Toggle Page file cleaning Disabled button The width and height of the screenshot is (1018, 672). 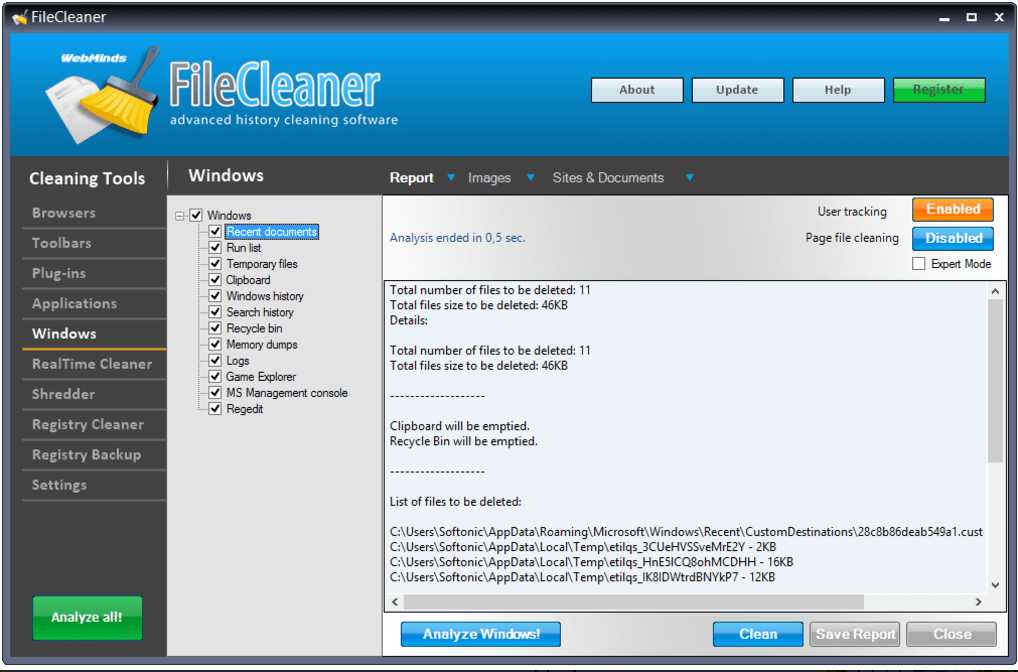952,238
